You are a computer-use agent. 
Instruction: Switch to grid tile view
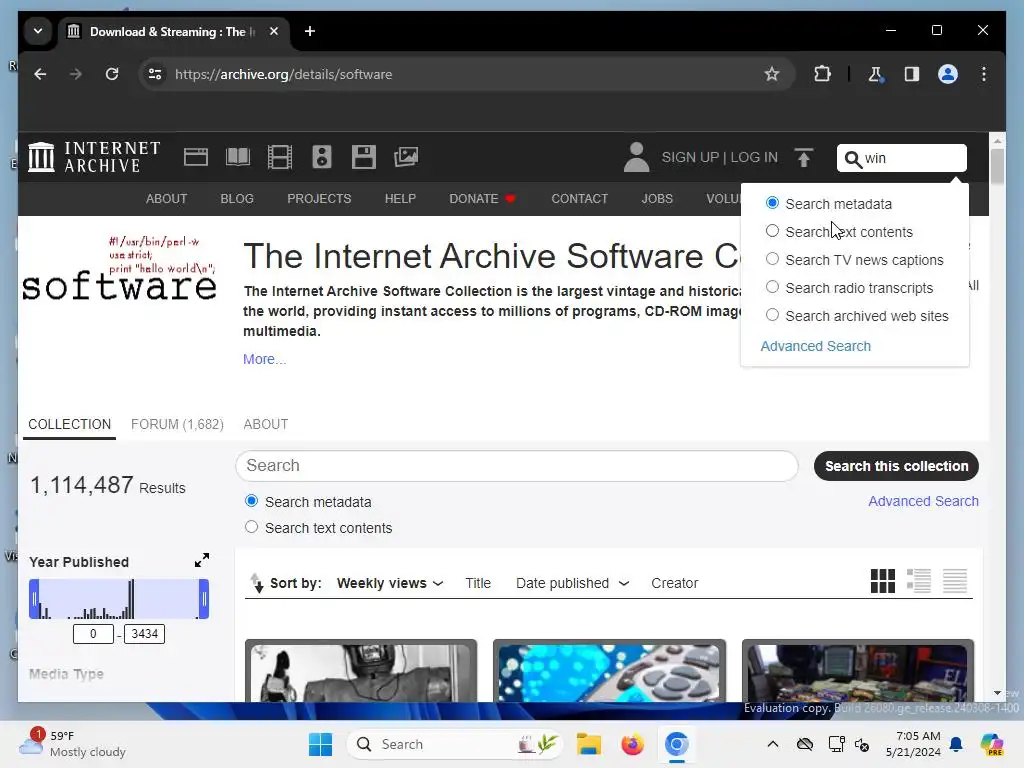coord(882,581)
